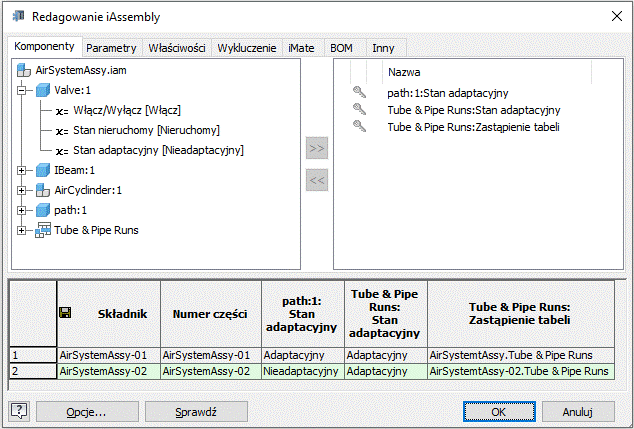Select IBeam:1 in the tree
The height and width of the screenshot is (429, 634).
coord(74,170)
